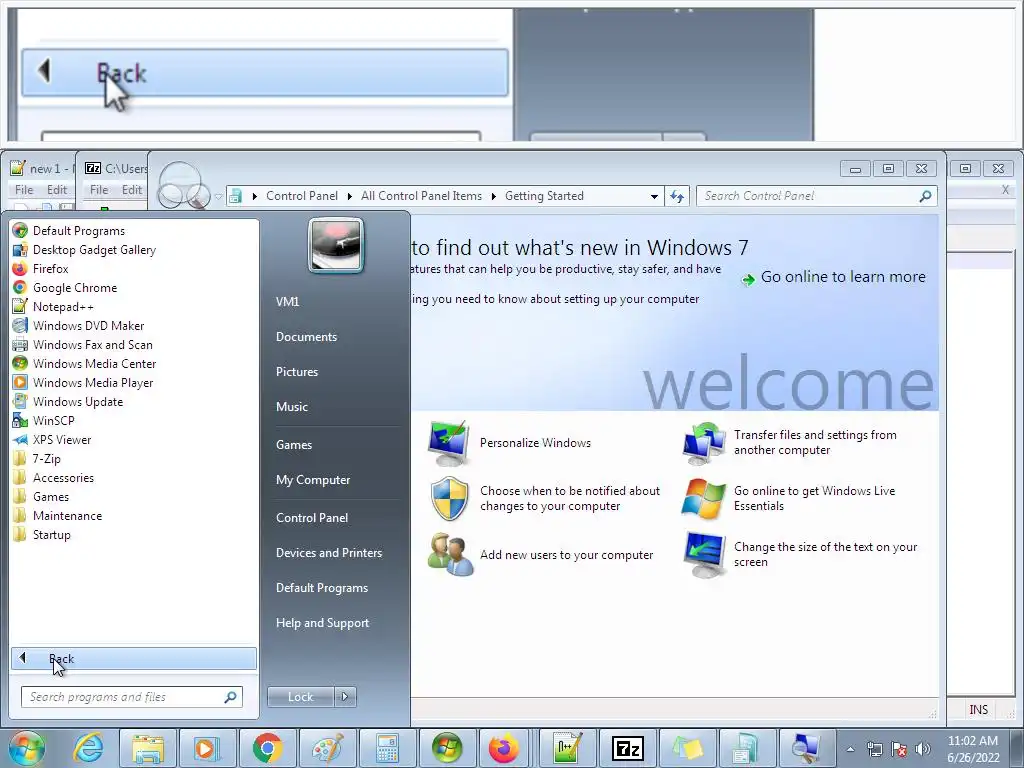Open Calculator from taskbar

tap(387, 748)
